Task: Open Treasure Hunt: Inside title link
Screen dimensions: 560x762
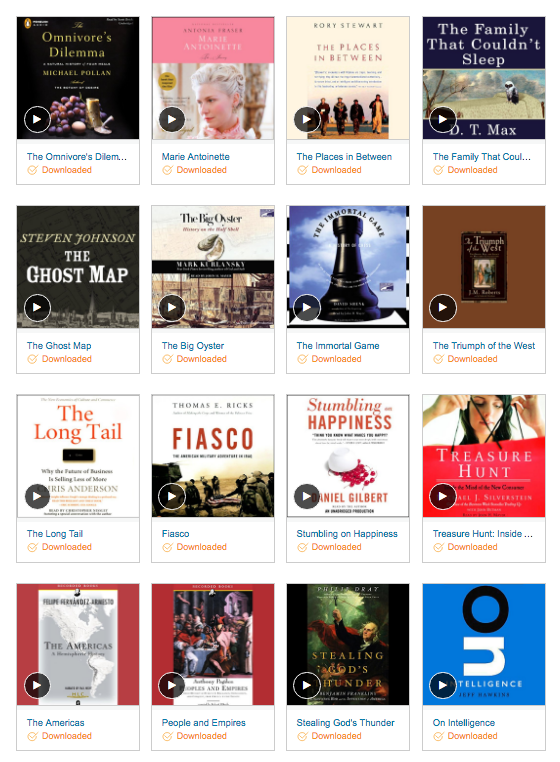Action: pos(483,534)
